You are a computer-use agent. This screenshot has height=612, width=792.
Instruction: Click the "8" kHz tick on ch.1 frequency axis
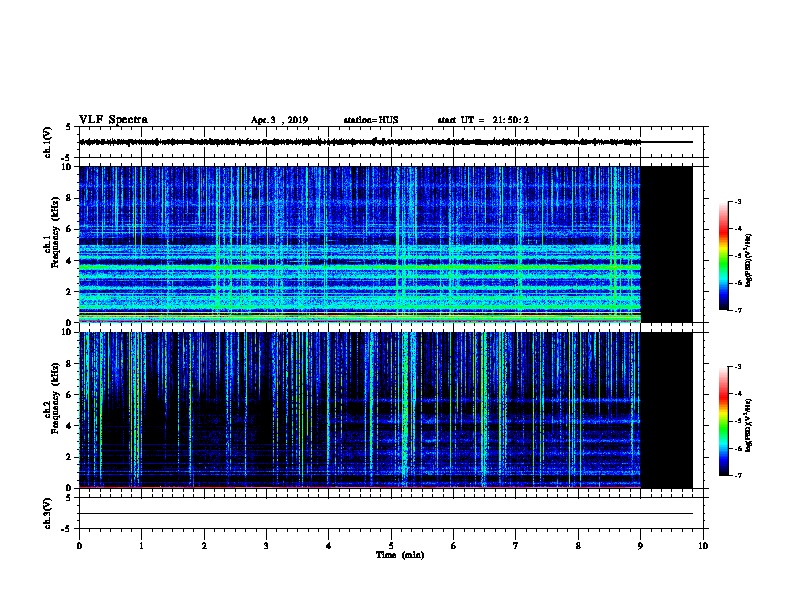coord(69,198)
